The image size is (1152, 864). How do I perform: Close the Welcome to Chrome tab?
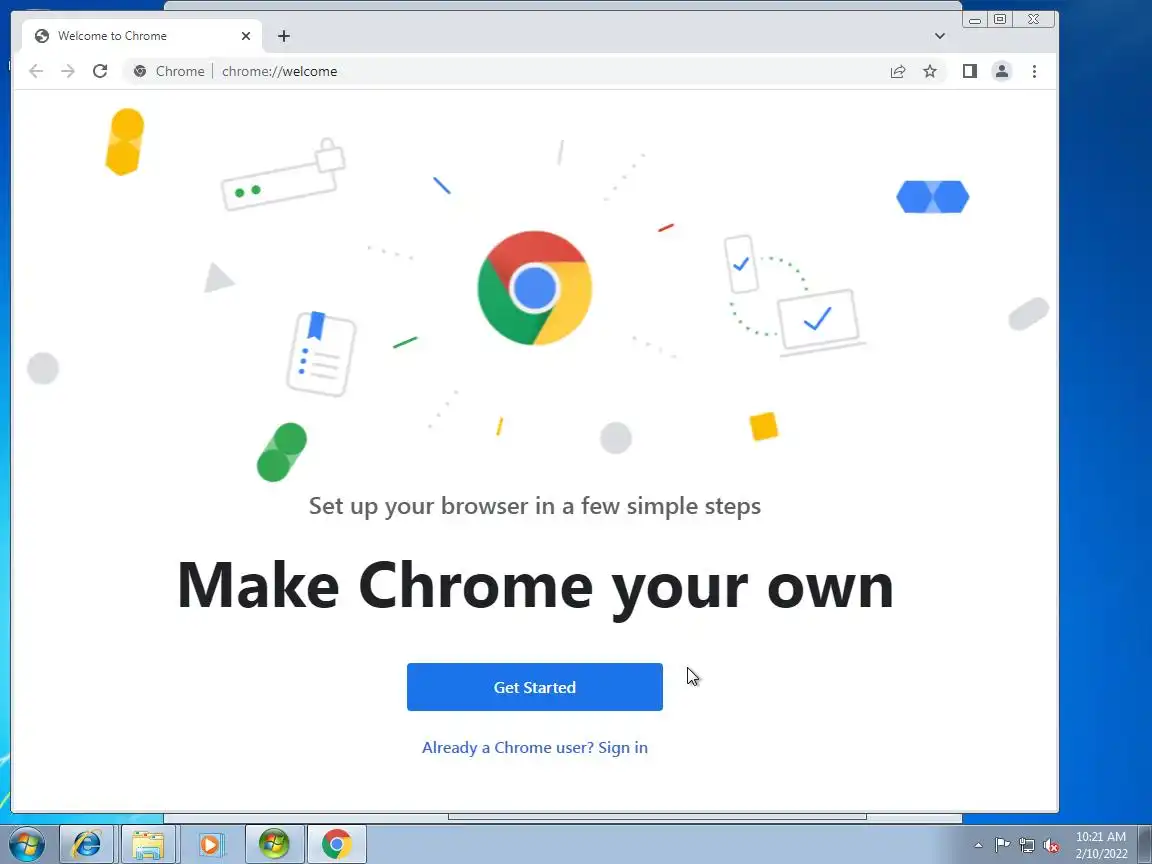245,35
